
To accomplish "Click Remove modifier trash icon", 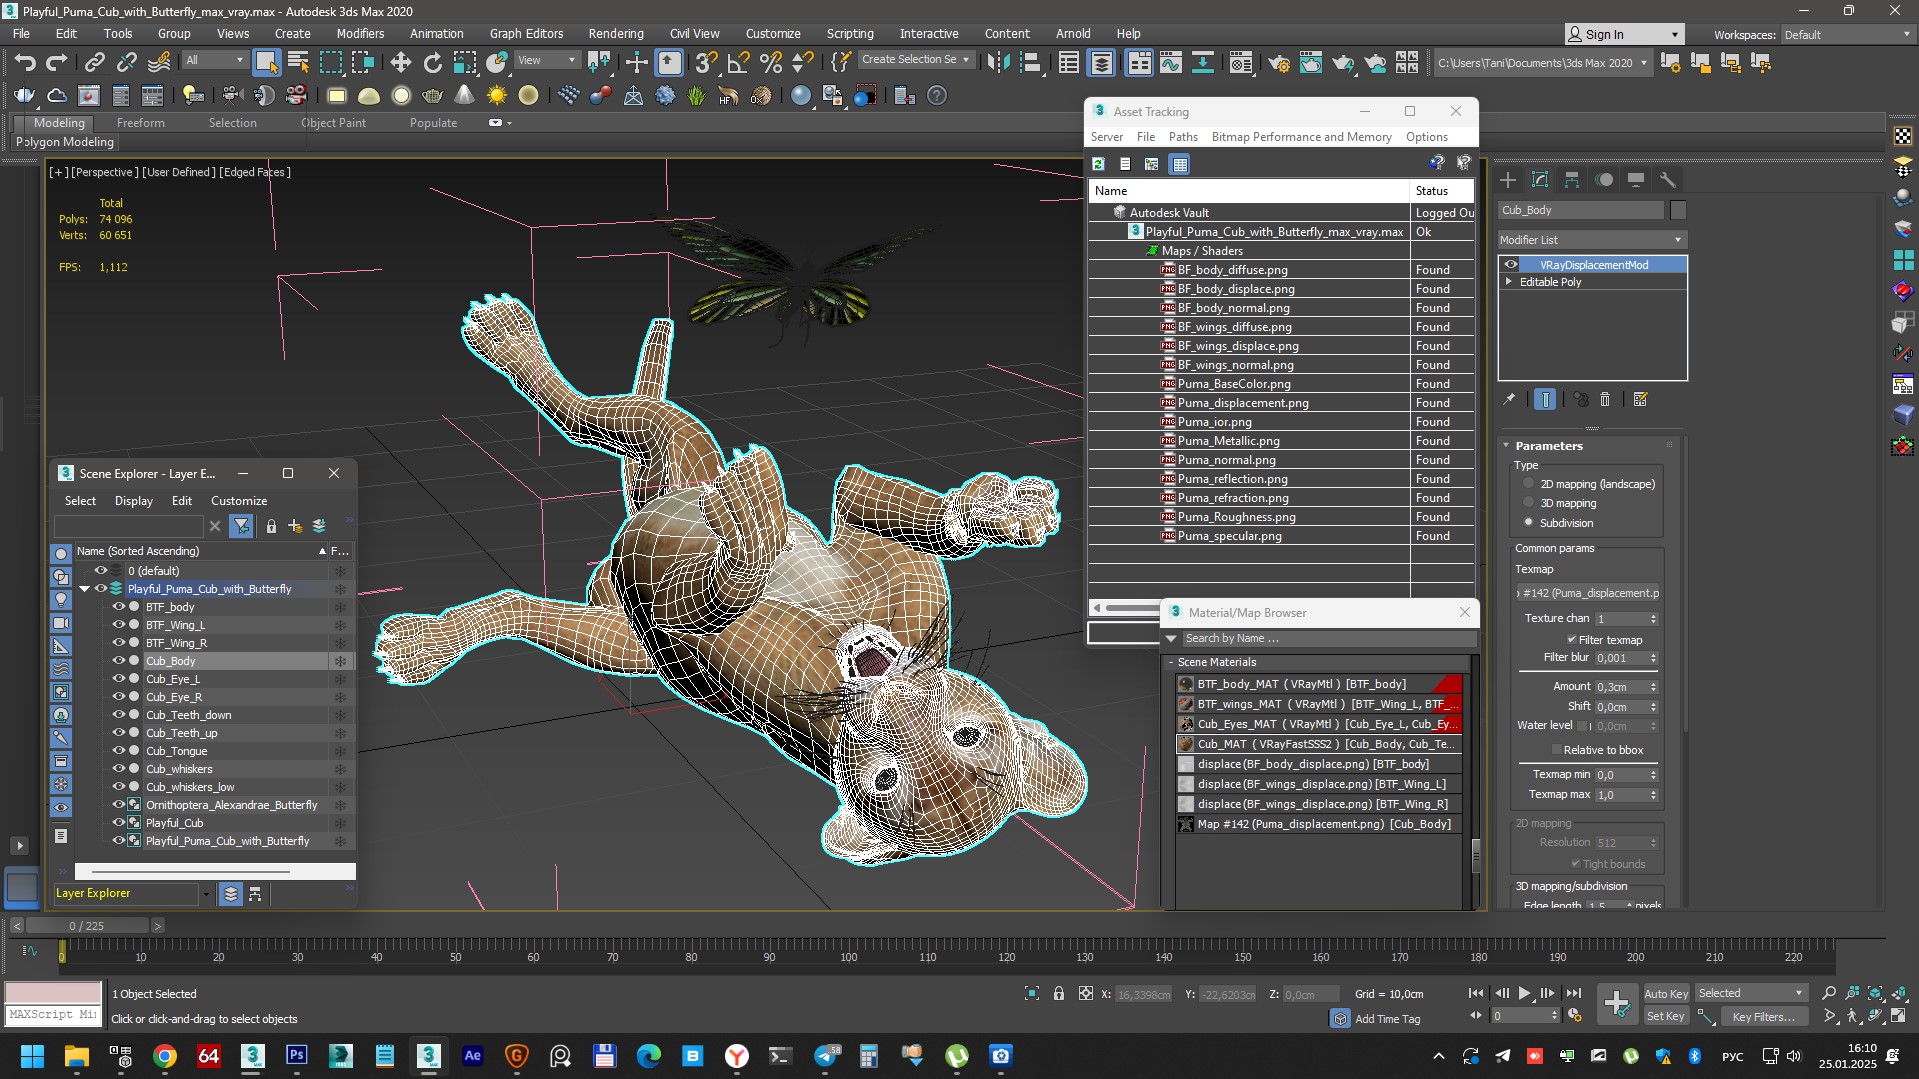I will click(x=1605, y=399).
